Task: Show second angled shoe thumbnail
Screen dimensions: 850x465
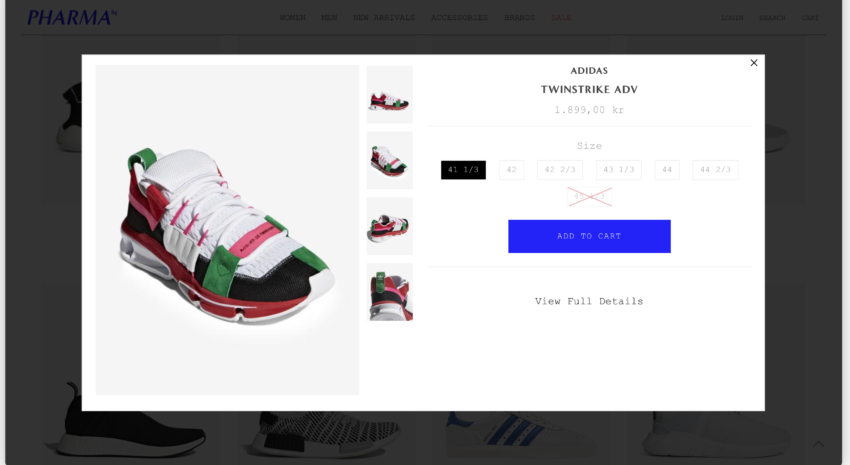Action: click(389, 160)
